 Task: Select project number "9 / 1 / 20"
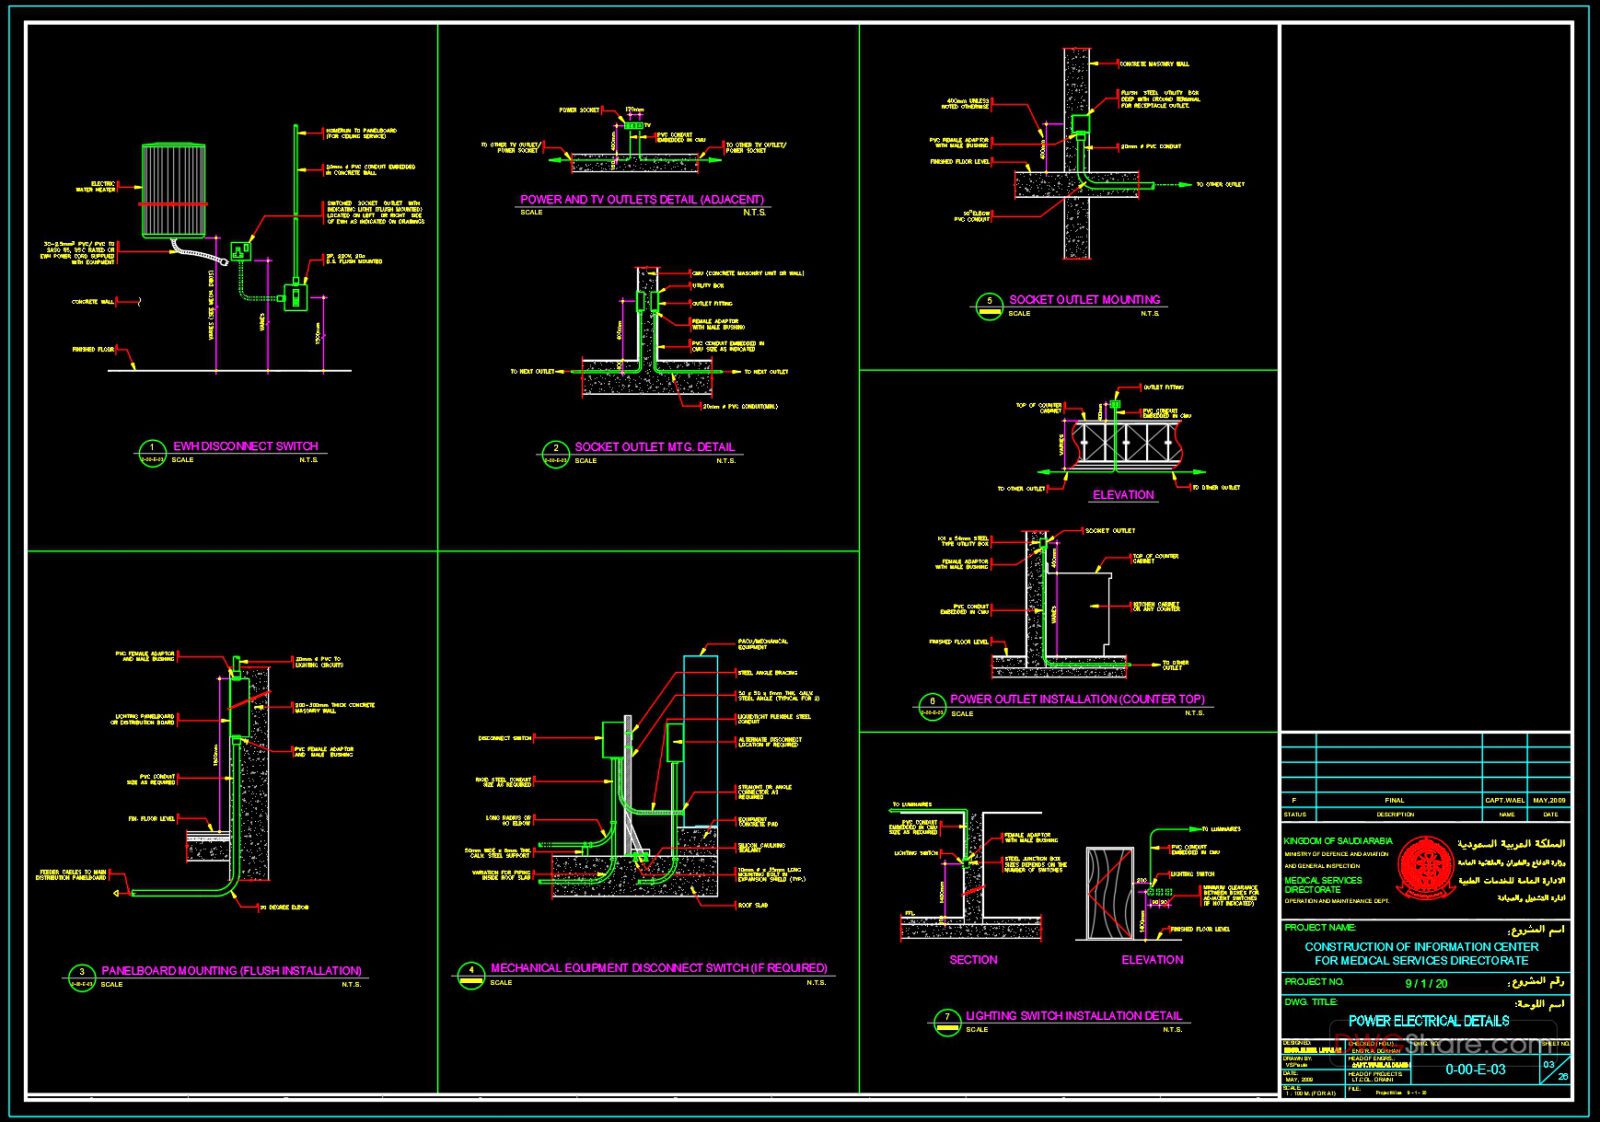coord(1426,983)
